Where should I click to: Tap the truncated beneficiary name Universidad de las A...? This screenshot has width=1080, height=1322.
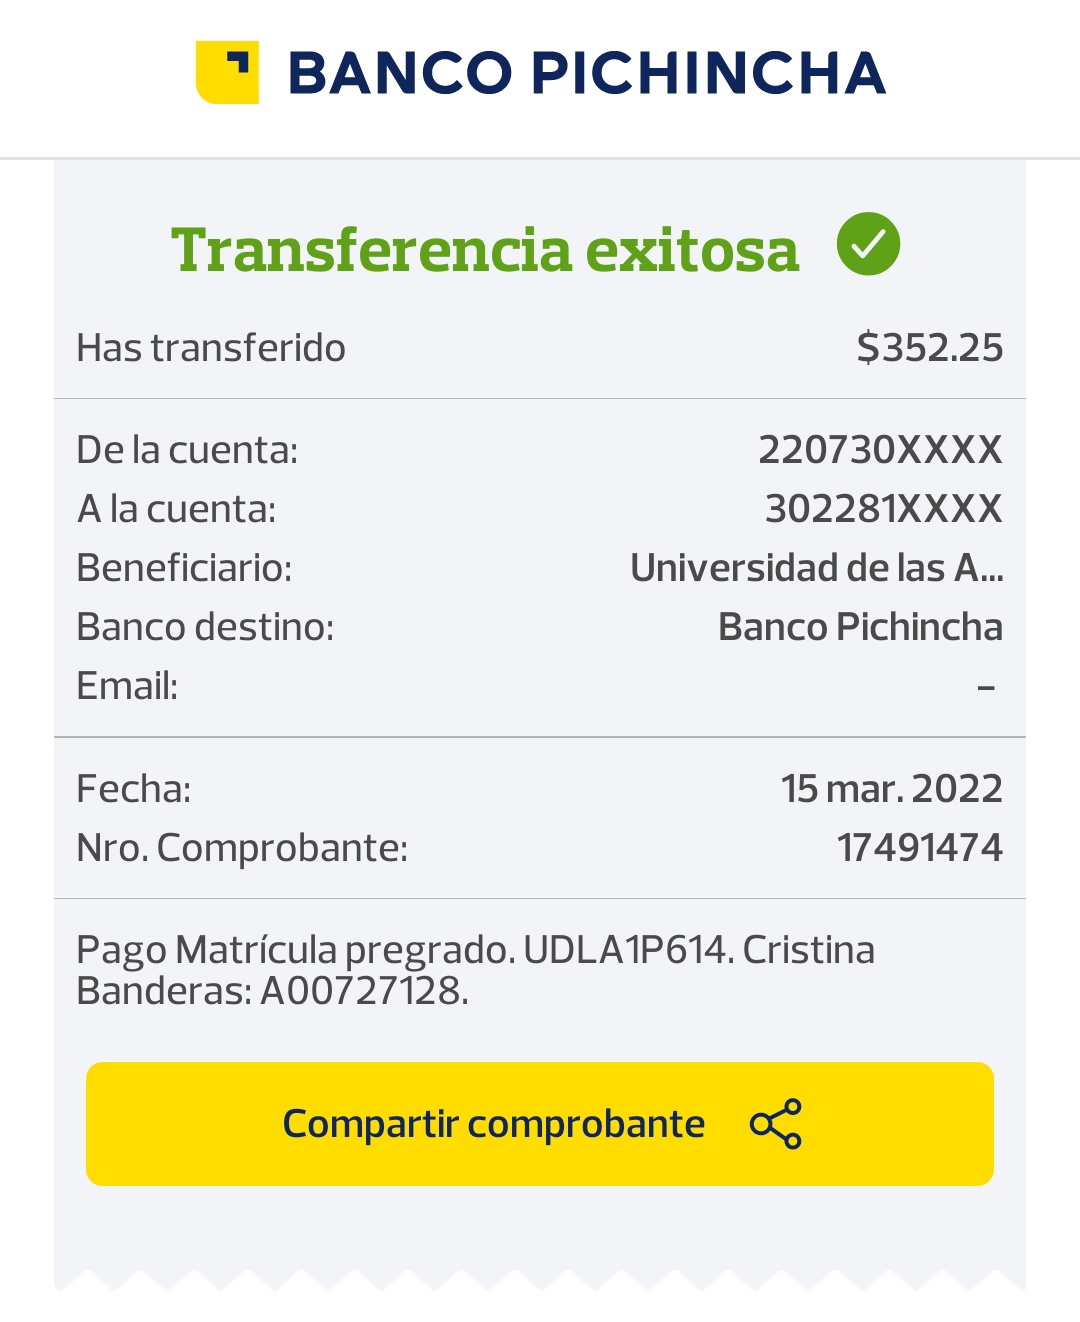point(816,568)
